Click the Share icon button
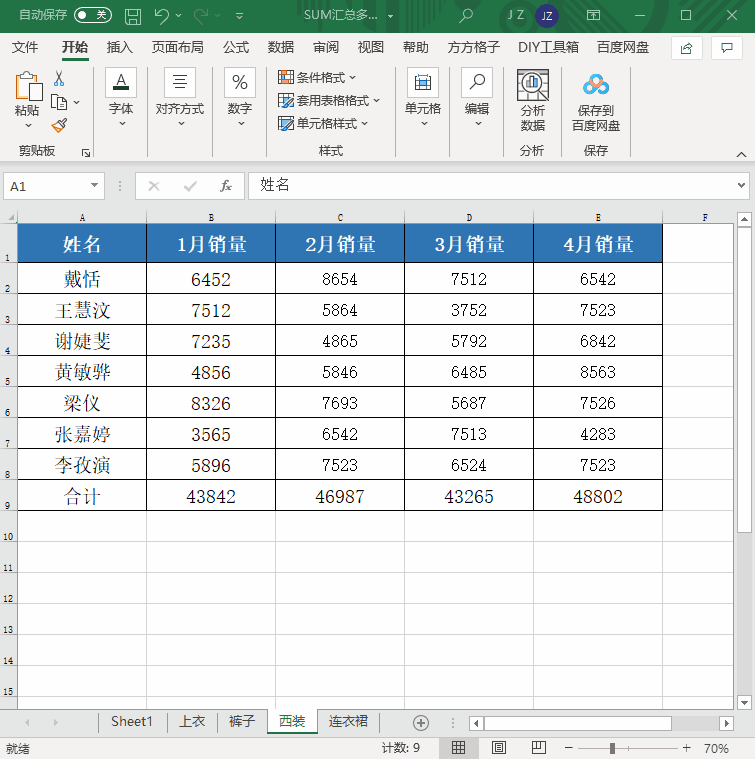Image resolution: width=755 pixels, height=759 pixels. [687, 48]
